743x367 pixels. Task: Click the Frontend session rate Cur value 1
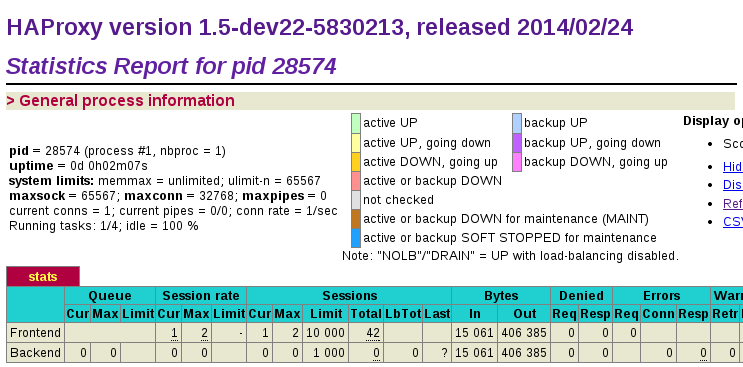coord(174,333)
